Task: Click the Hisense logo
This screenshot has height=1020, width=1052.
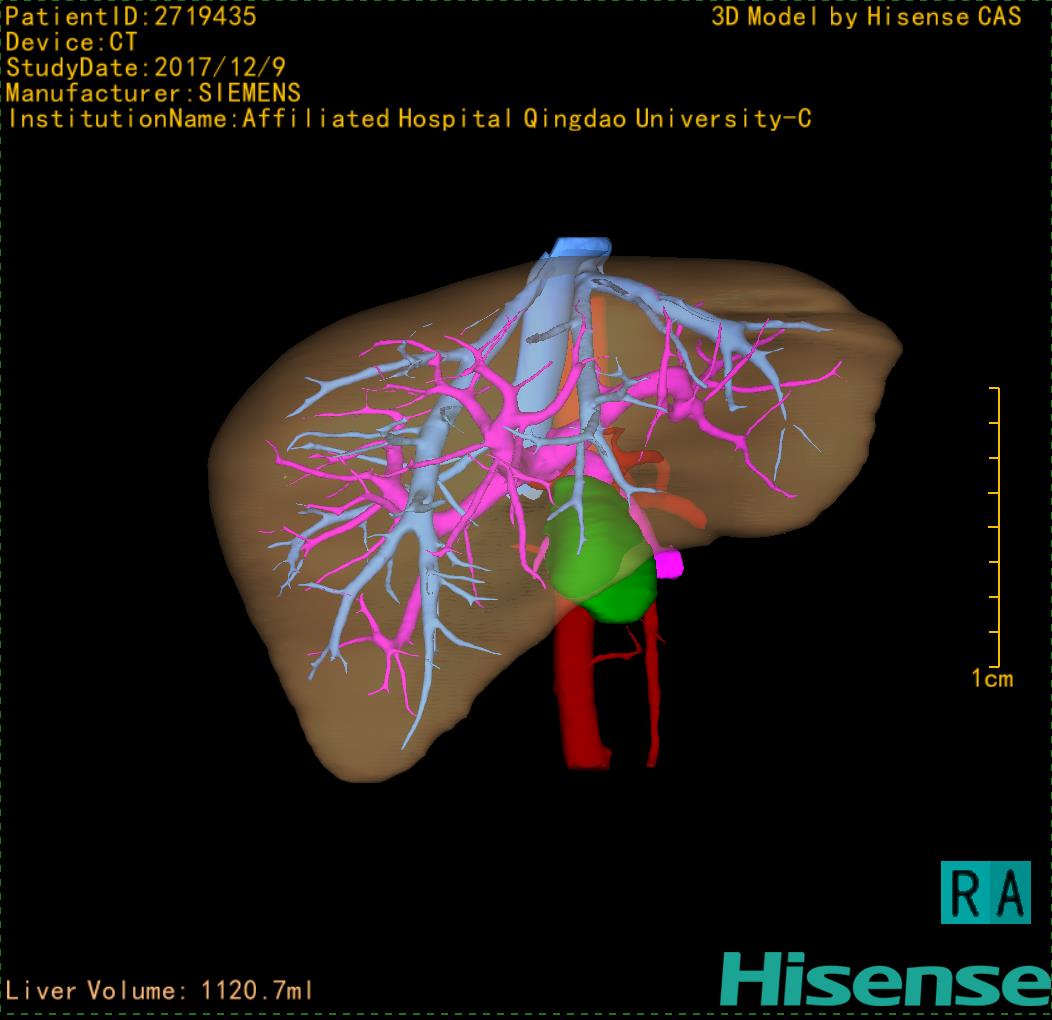Action: point(885,978)
